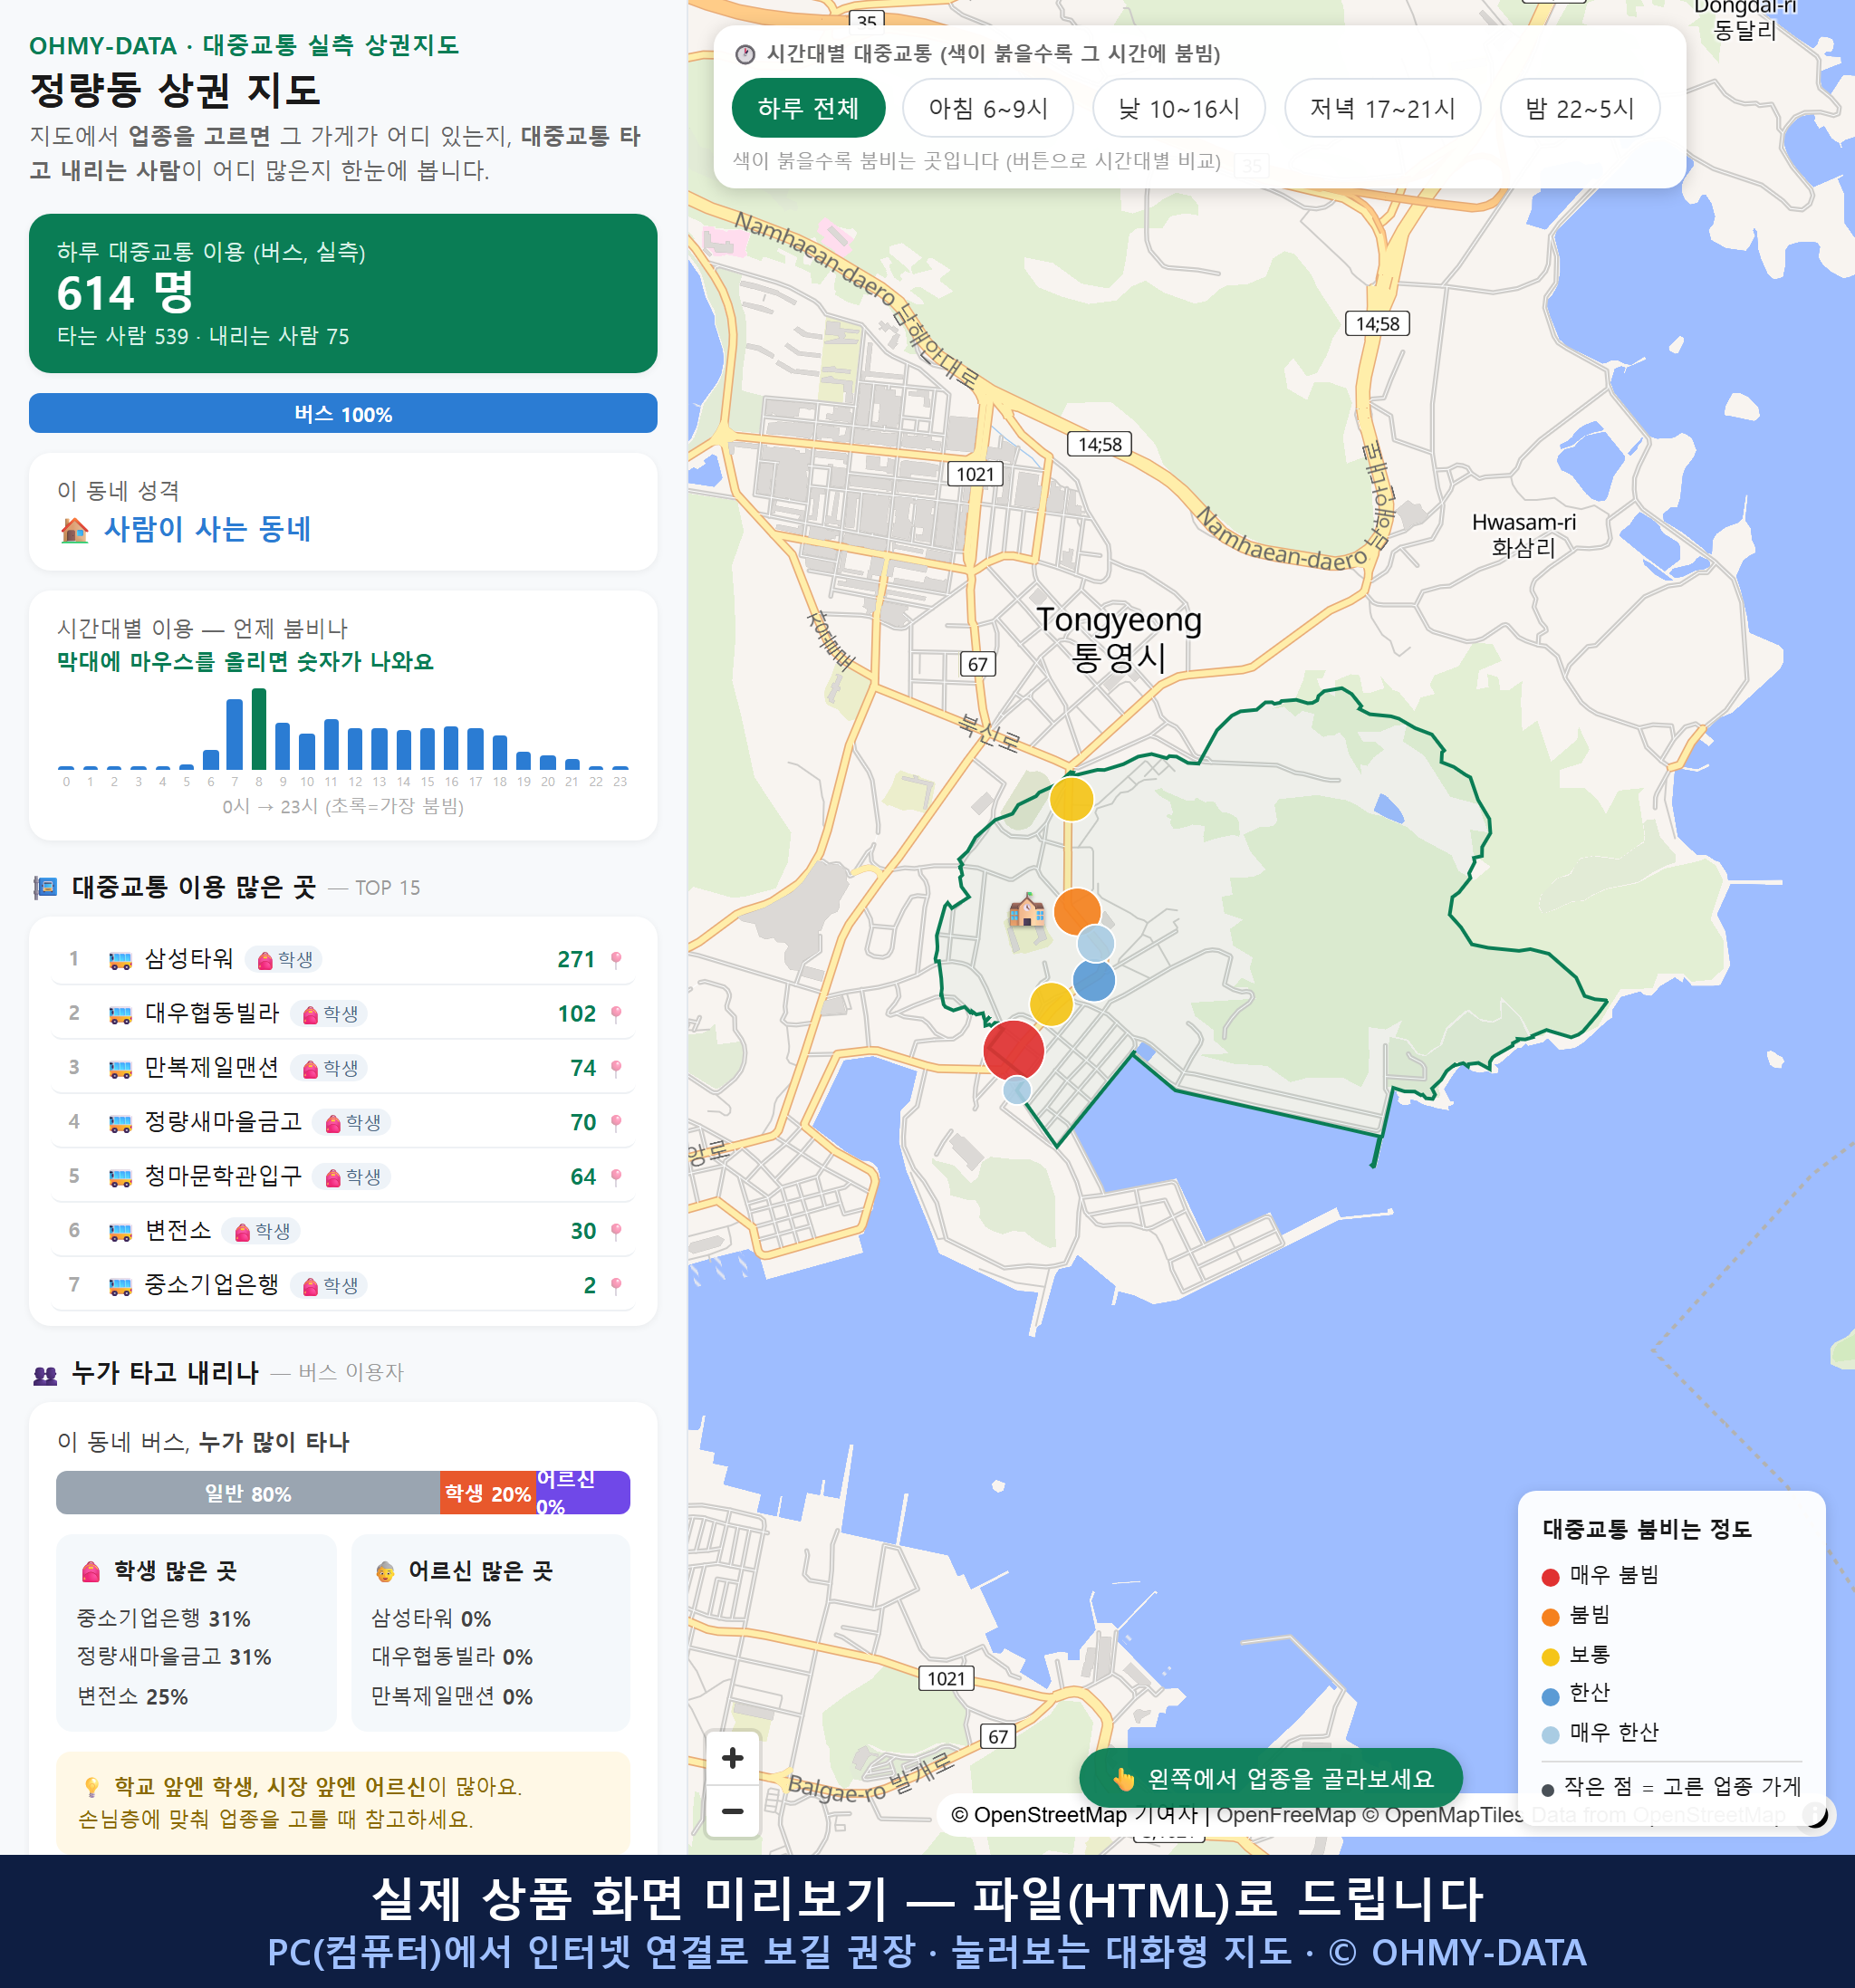This screenshot has height=1988, width=1855.
Task: Locate 대우협동빌라 using its pin icon
Action: point(616,1014)
